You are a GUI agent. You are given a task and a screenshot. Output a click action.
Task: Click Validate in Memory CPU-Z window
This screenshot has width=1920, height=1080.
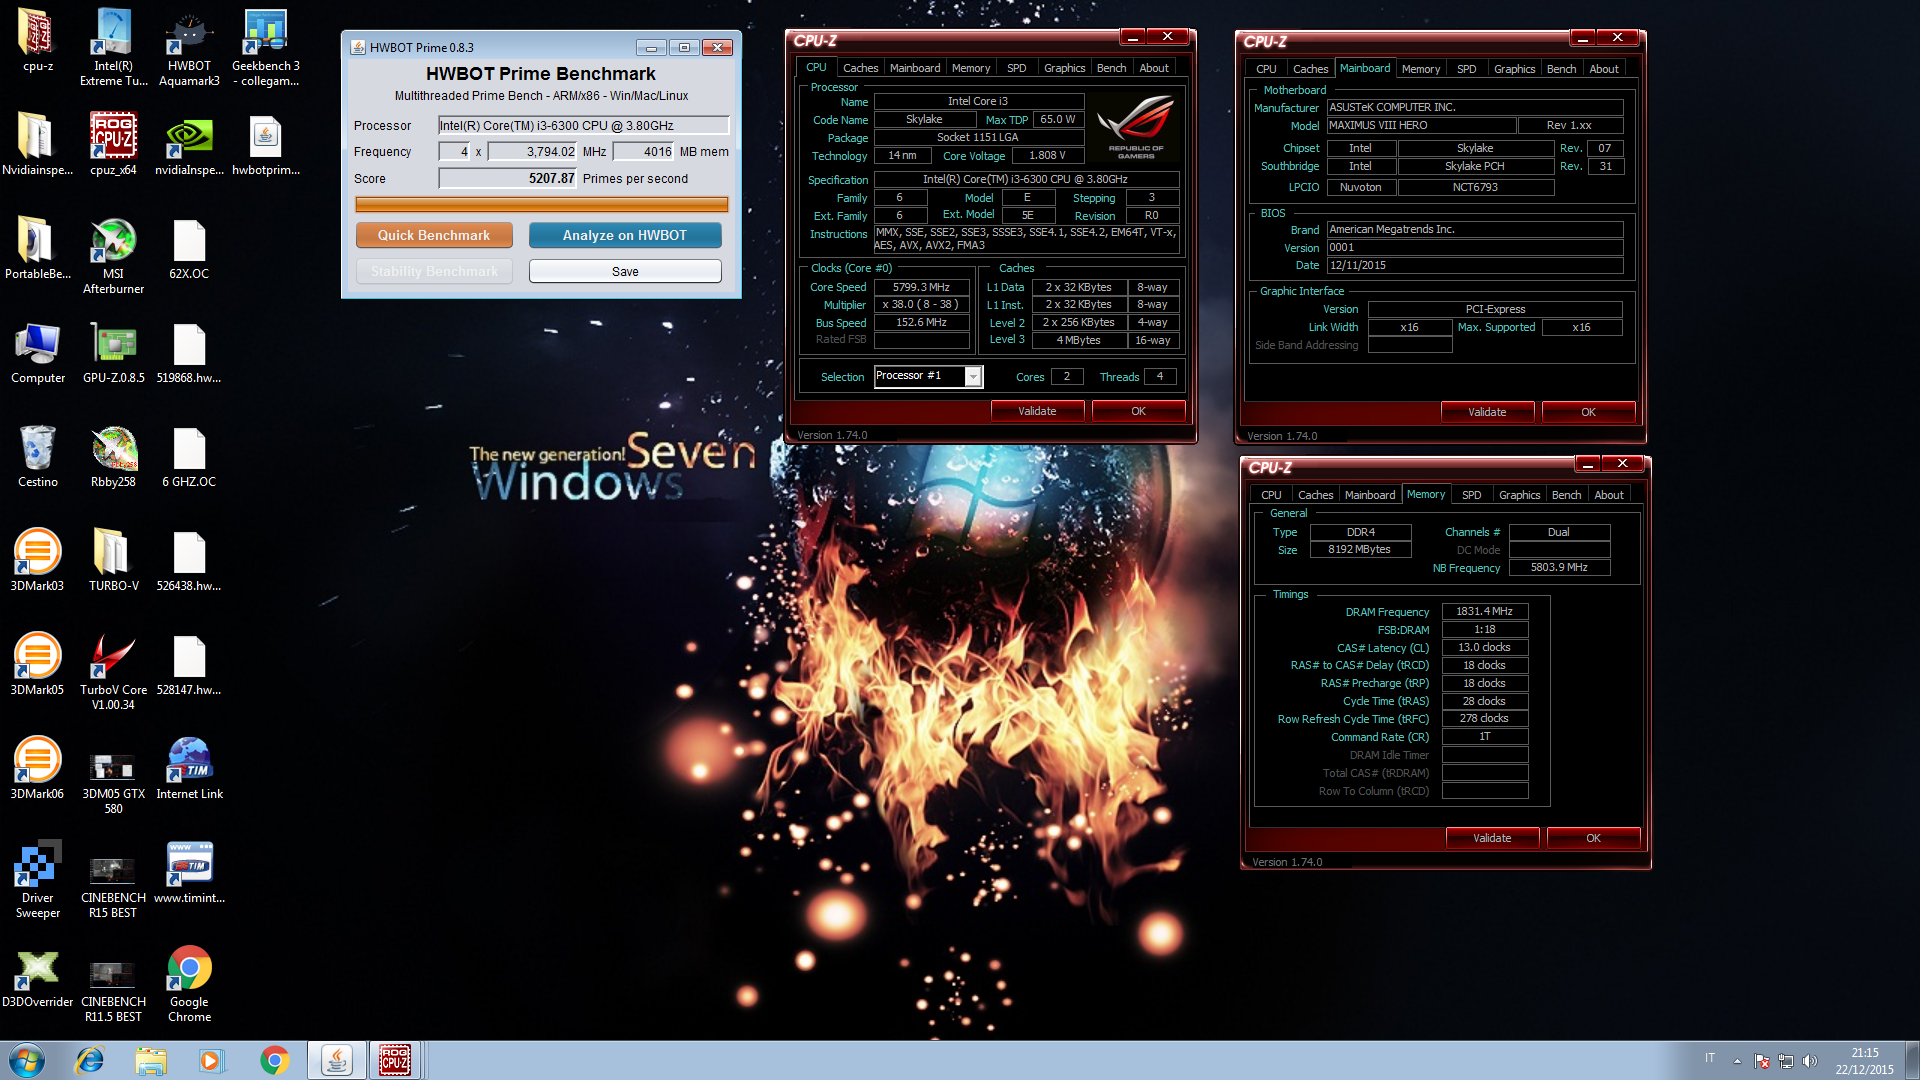[1492, 838]
